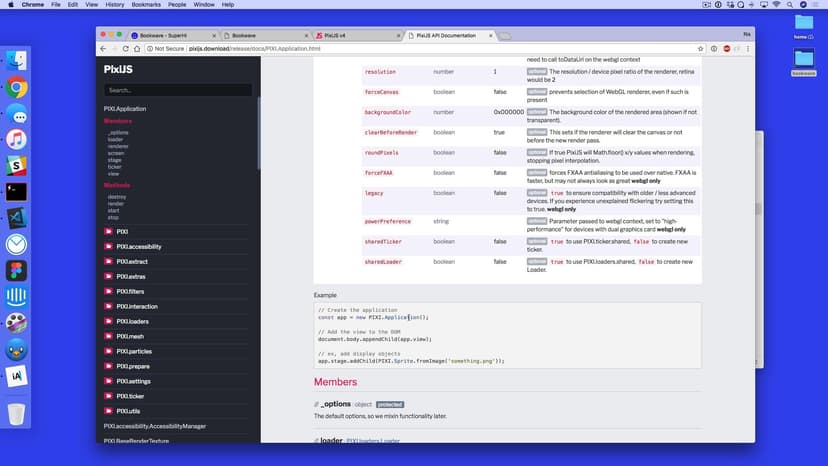Go to the renderer member link
The width and height of the screenshot is (828, 466).
[x=118, y=146]
